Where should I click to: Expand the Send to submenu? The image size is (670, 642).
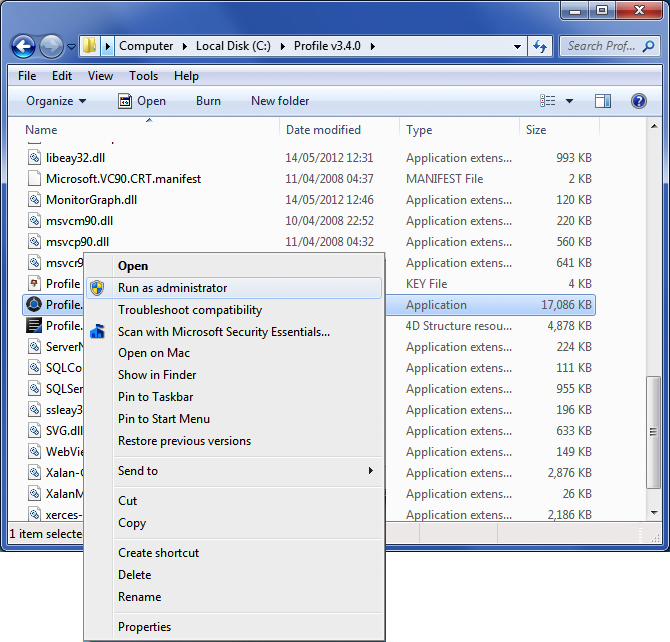[234, 471]
